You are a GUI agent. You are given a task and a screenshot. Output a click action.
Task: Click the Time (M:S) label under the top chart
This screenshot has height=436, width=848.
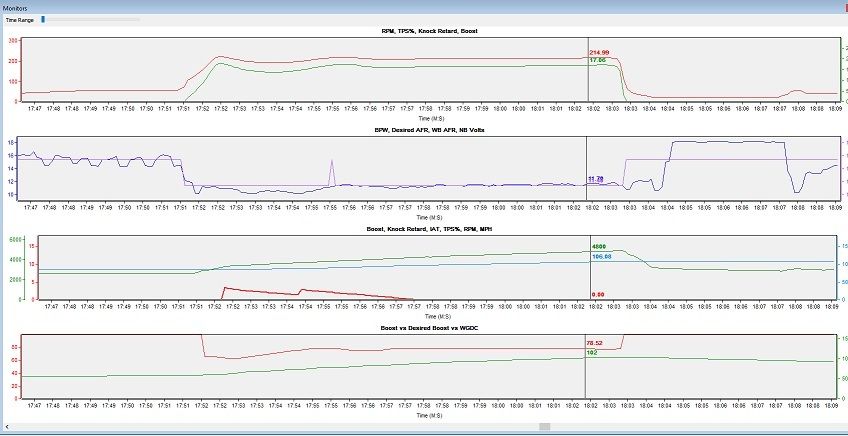(x=427, y=117)
